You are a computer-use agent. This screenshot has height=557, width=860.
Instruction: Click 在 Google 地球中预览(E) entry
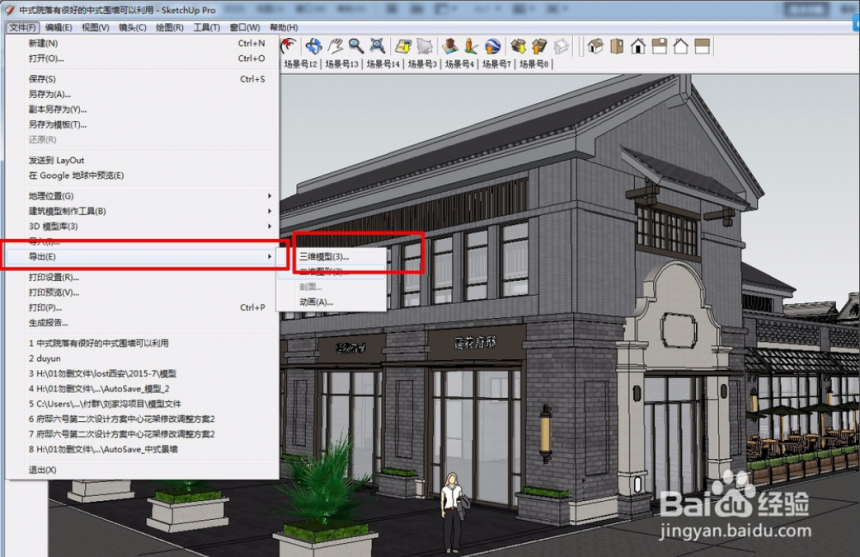point(142,175)
